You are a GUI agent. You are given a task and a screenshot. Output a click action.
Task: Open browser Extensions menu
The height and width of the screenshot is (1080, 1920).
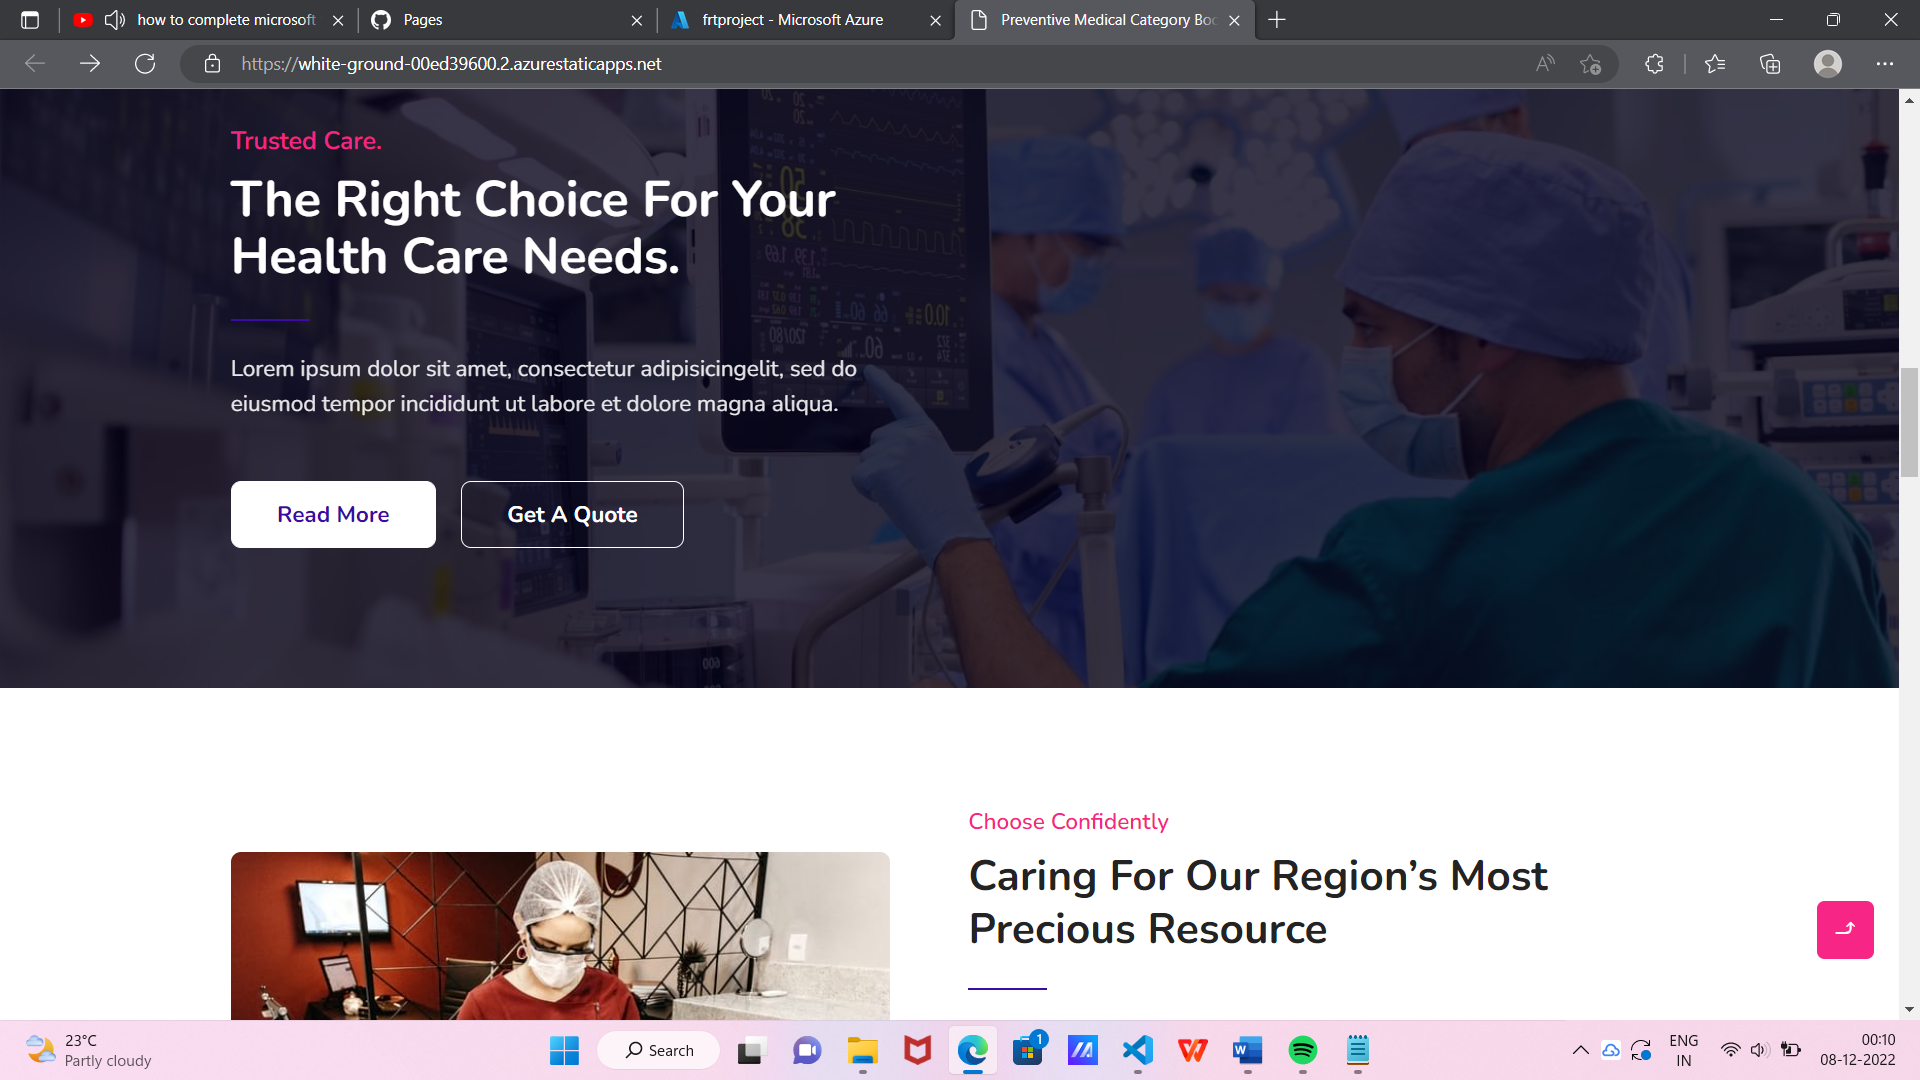click(1654, 64)
